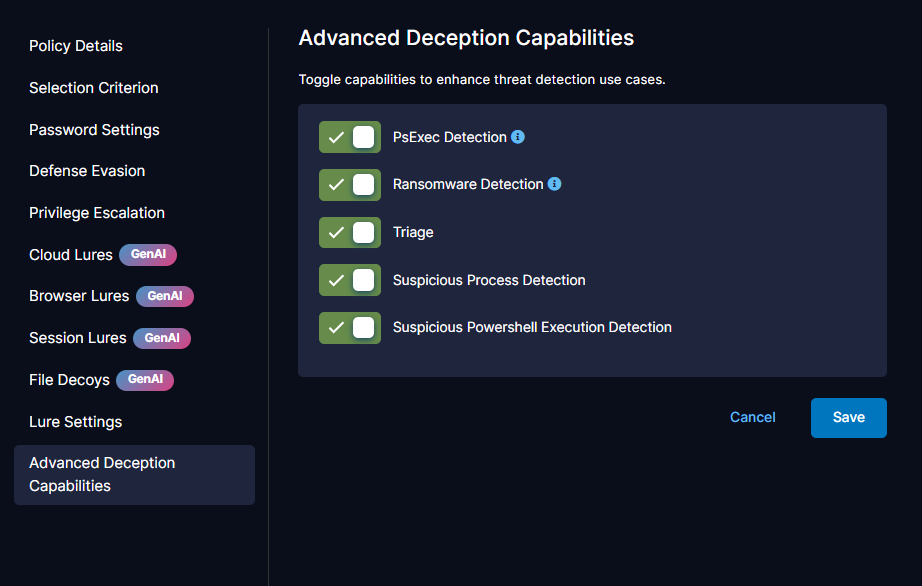Select Privilege Escalation in the sidebar
922x586 pixels.
pos(97,213)
